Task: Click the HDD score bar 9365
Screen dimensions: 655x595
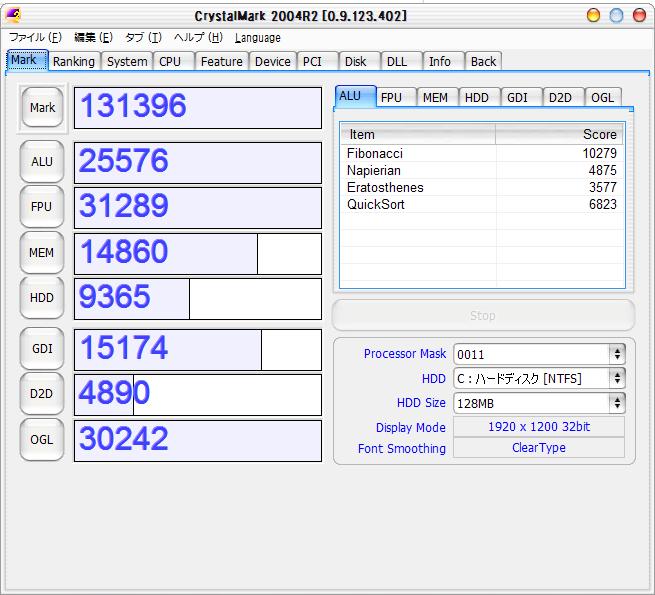Action: pyautogui.click(x=198, y=299)
